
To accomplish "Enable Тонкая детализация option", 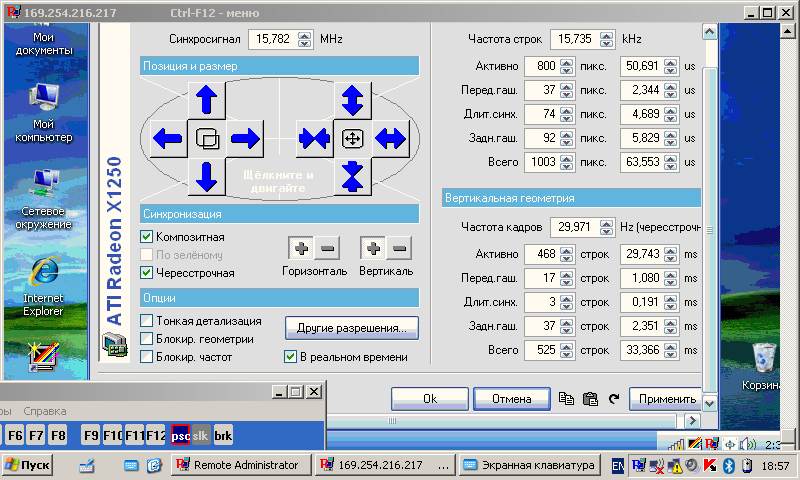I will click(x=147, y=321).
